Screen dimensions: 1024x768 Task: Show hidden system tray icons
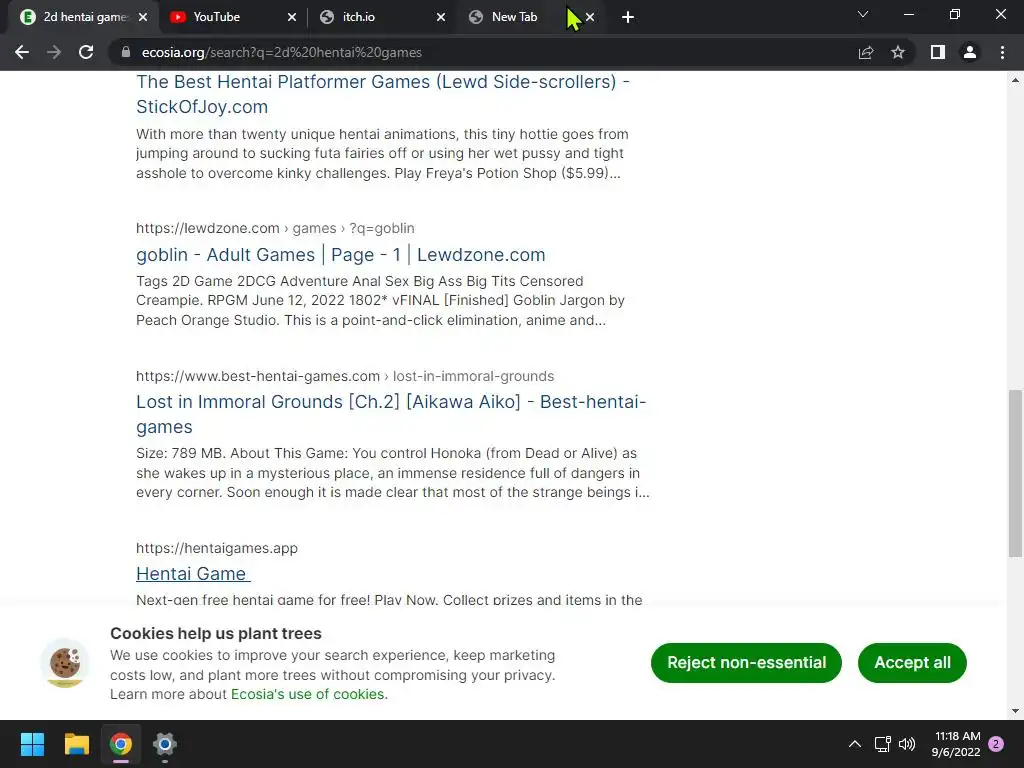[x=854, y=744]
